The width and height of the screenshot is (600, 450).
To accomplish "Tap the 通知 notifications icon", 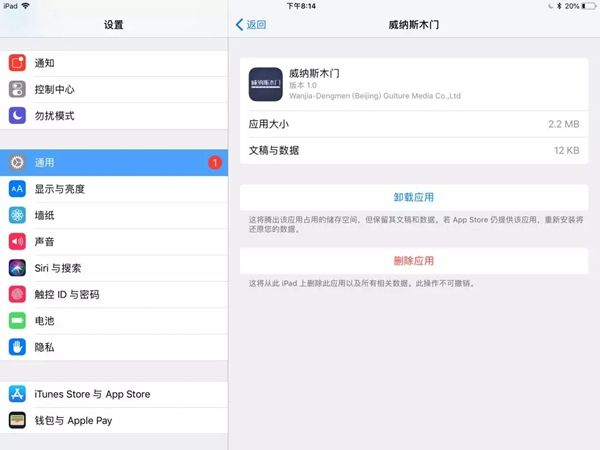I will pos(17,63).
